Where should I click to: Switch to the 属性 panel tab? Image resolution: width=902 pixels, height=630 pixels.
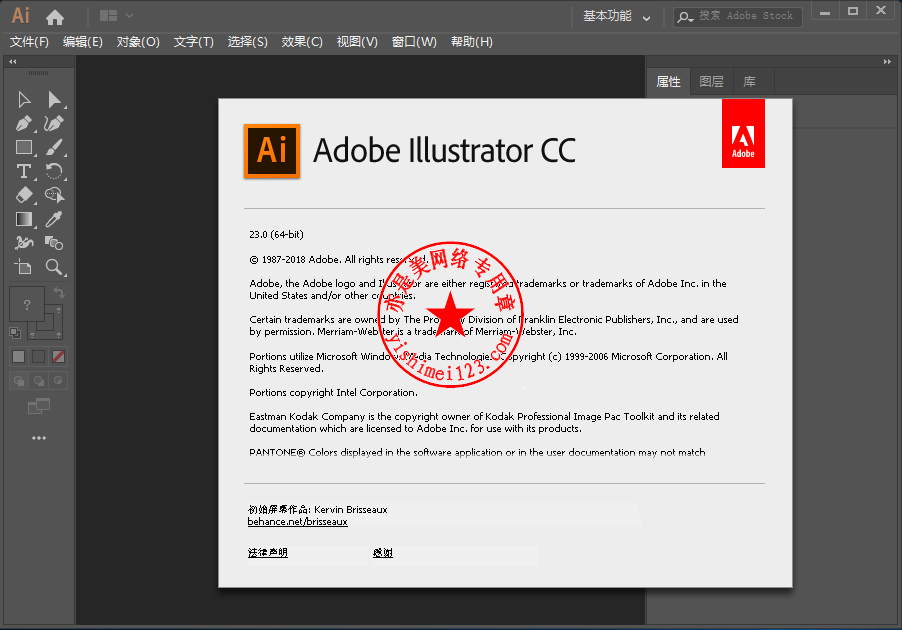point(668,82)
